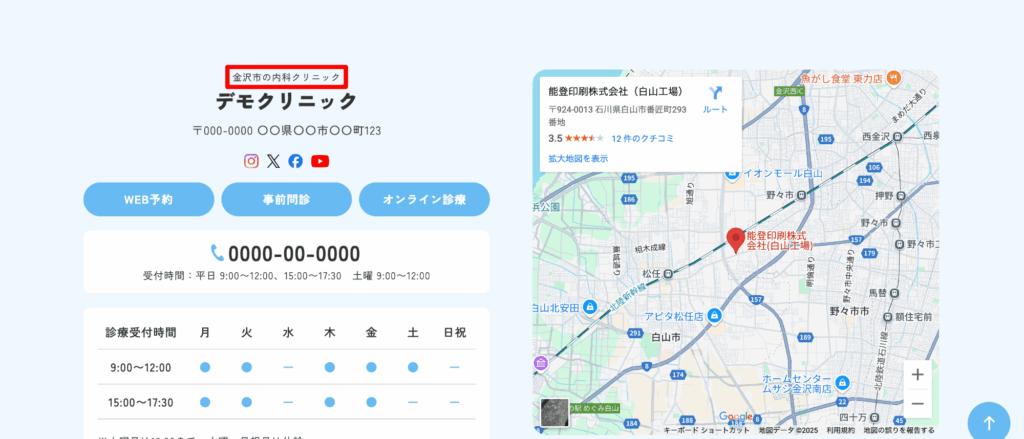This screenshot has height=439, width=1024.
Task: Click the 金沢市の内科クリニック label
Action: point(286,77)
